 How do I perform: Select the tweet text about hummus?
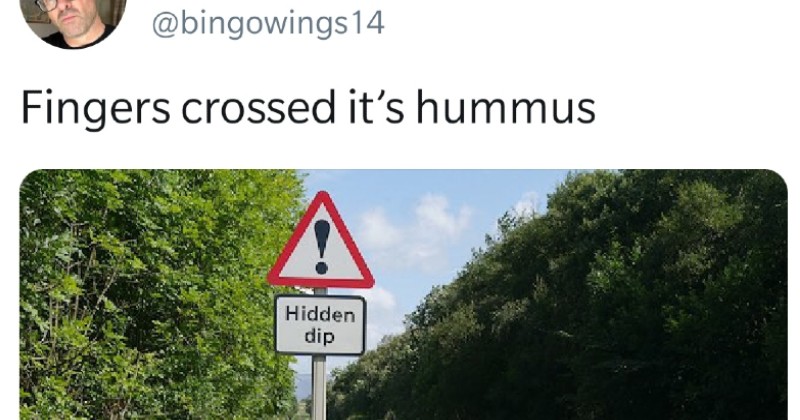click(x=308, y=107)
